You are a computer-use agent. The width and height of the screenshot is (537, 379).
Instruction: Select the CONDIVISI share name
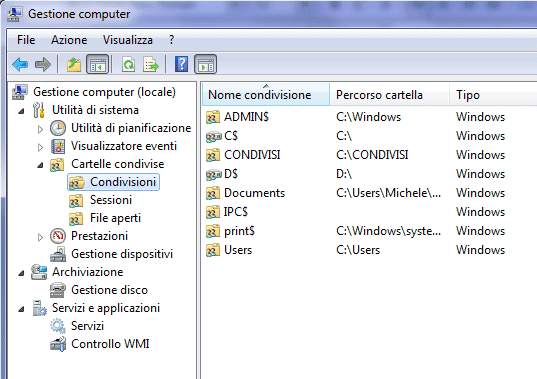click(x=252, y=155)
